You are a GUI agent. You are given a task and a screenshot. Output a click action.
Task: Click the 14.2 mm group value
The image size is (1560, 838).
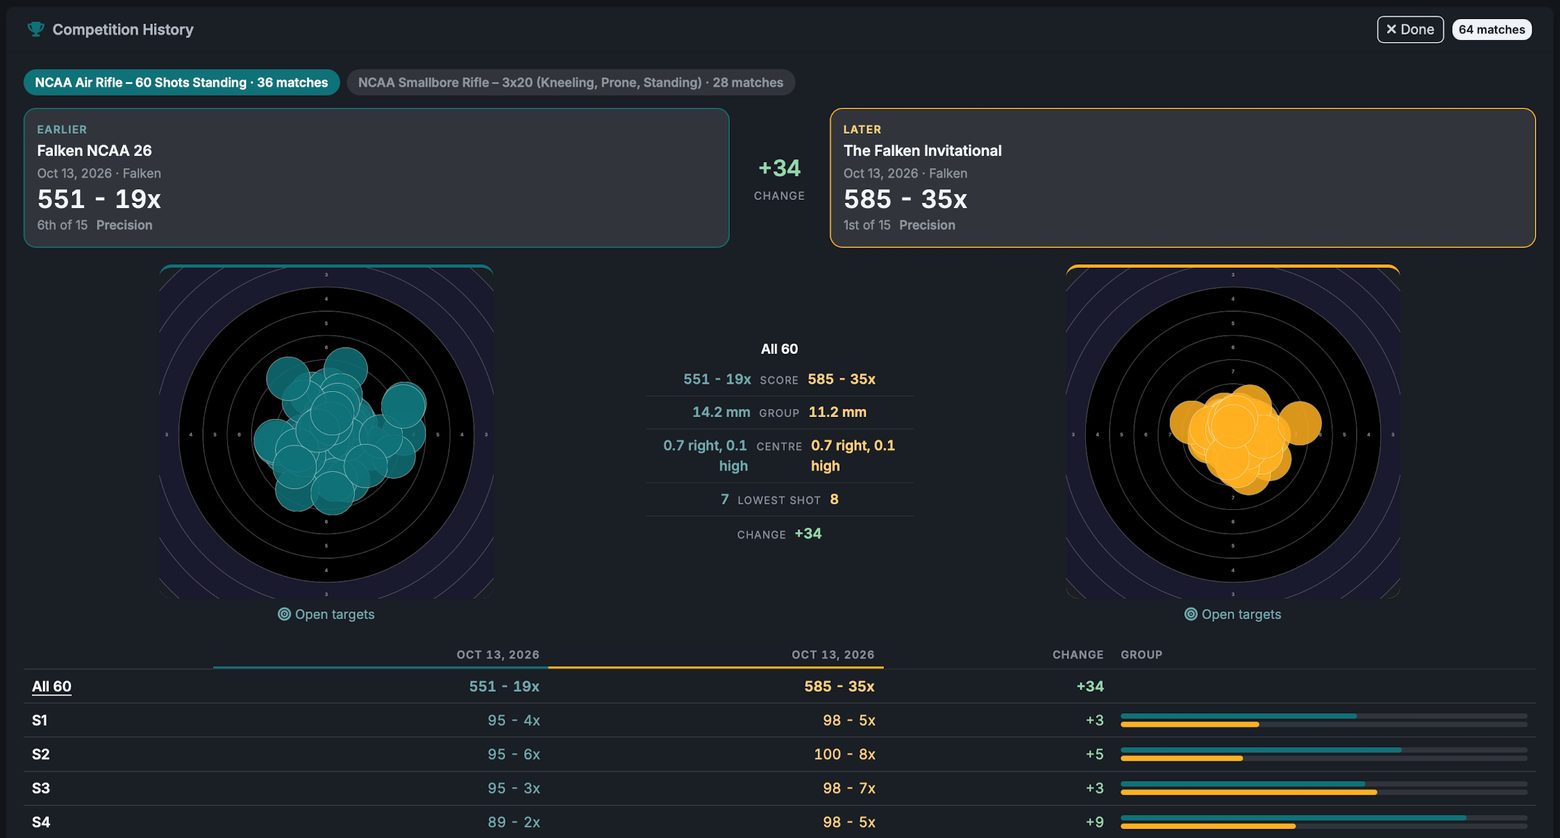(x=721, y=412)
